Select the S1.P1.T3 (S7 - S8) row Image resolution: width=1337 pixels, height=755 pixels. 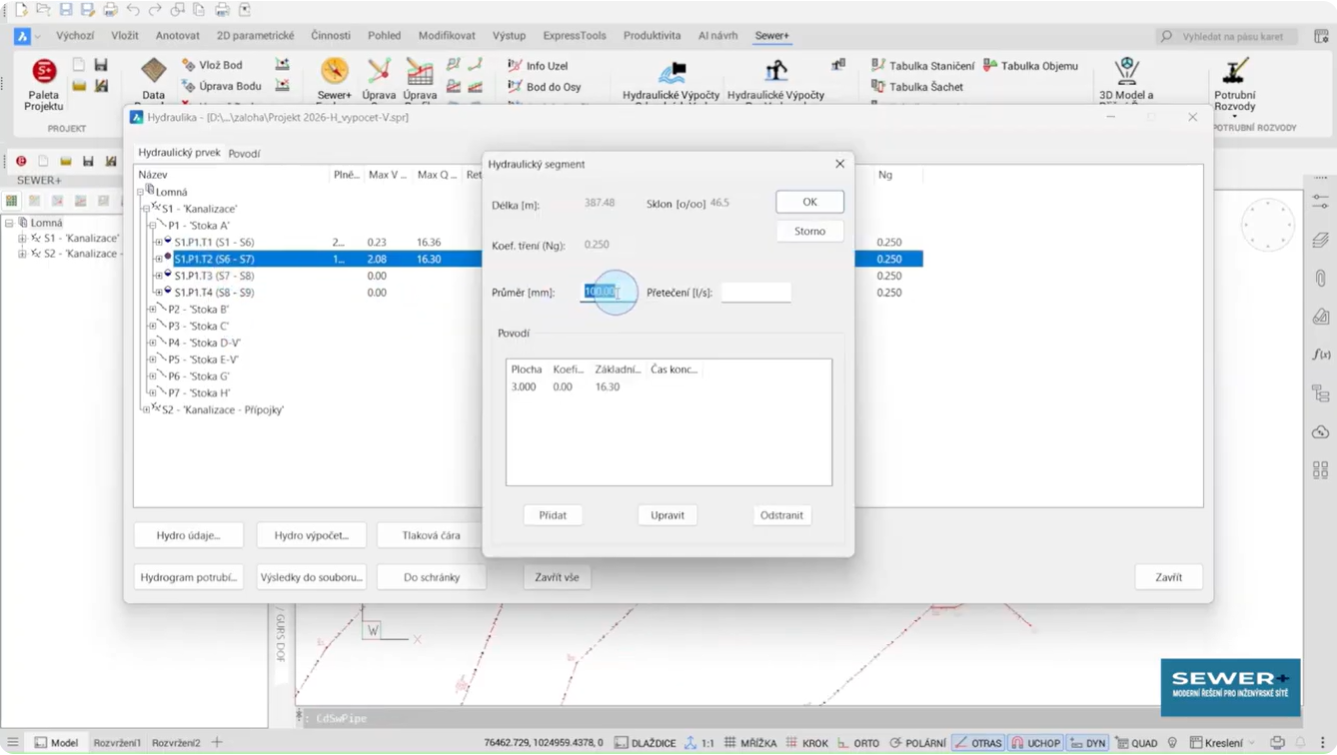[214, 276]
